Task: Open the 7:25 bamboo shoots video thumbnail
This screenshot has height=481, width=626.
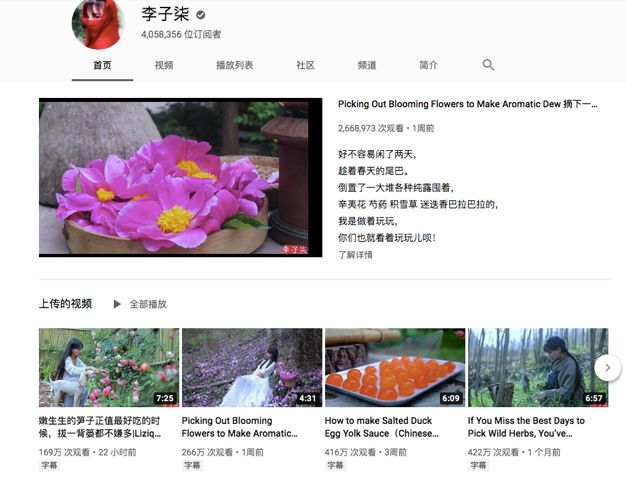Action: coord(109,367)
